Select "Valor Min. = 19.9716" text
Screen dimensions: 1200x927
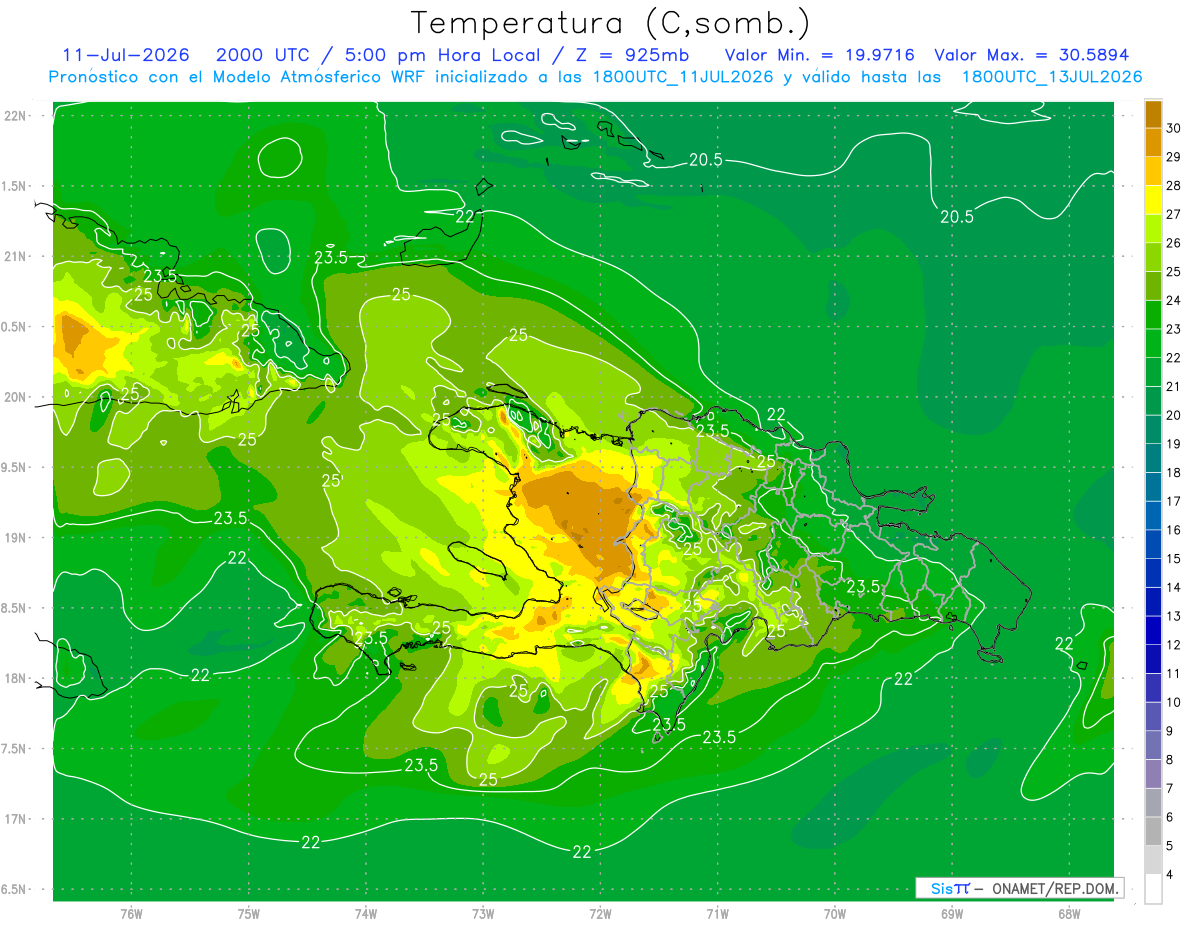(819, 55)
